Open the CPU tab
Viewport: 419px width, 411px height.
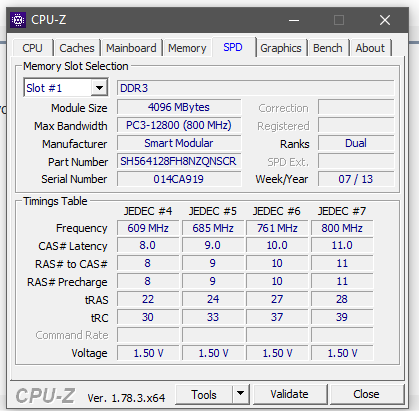point(32,48)
